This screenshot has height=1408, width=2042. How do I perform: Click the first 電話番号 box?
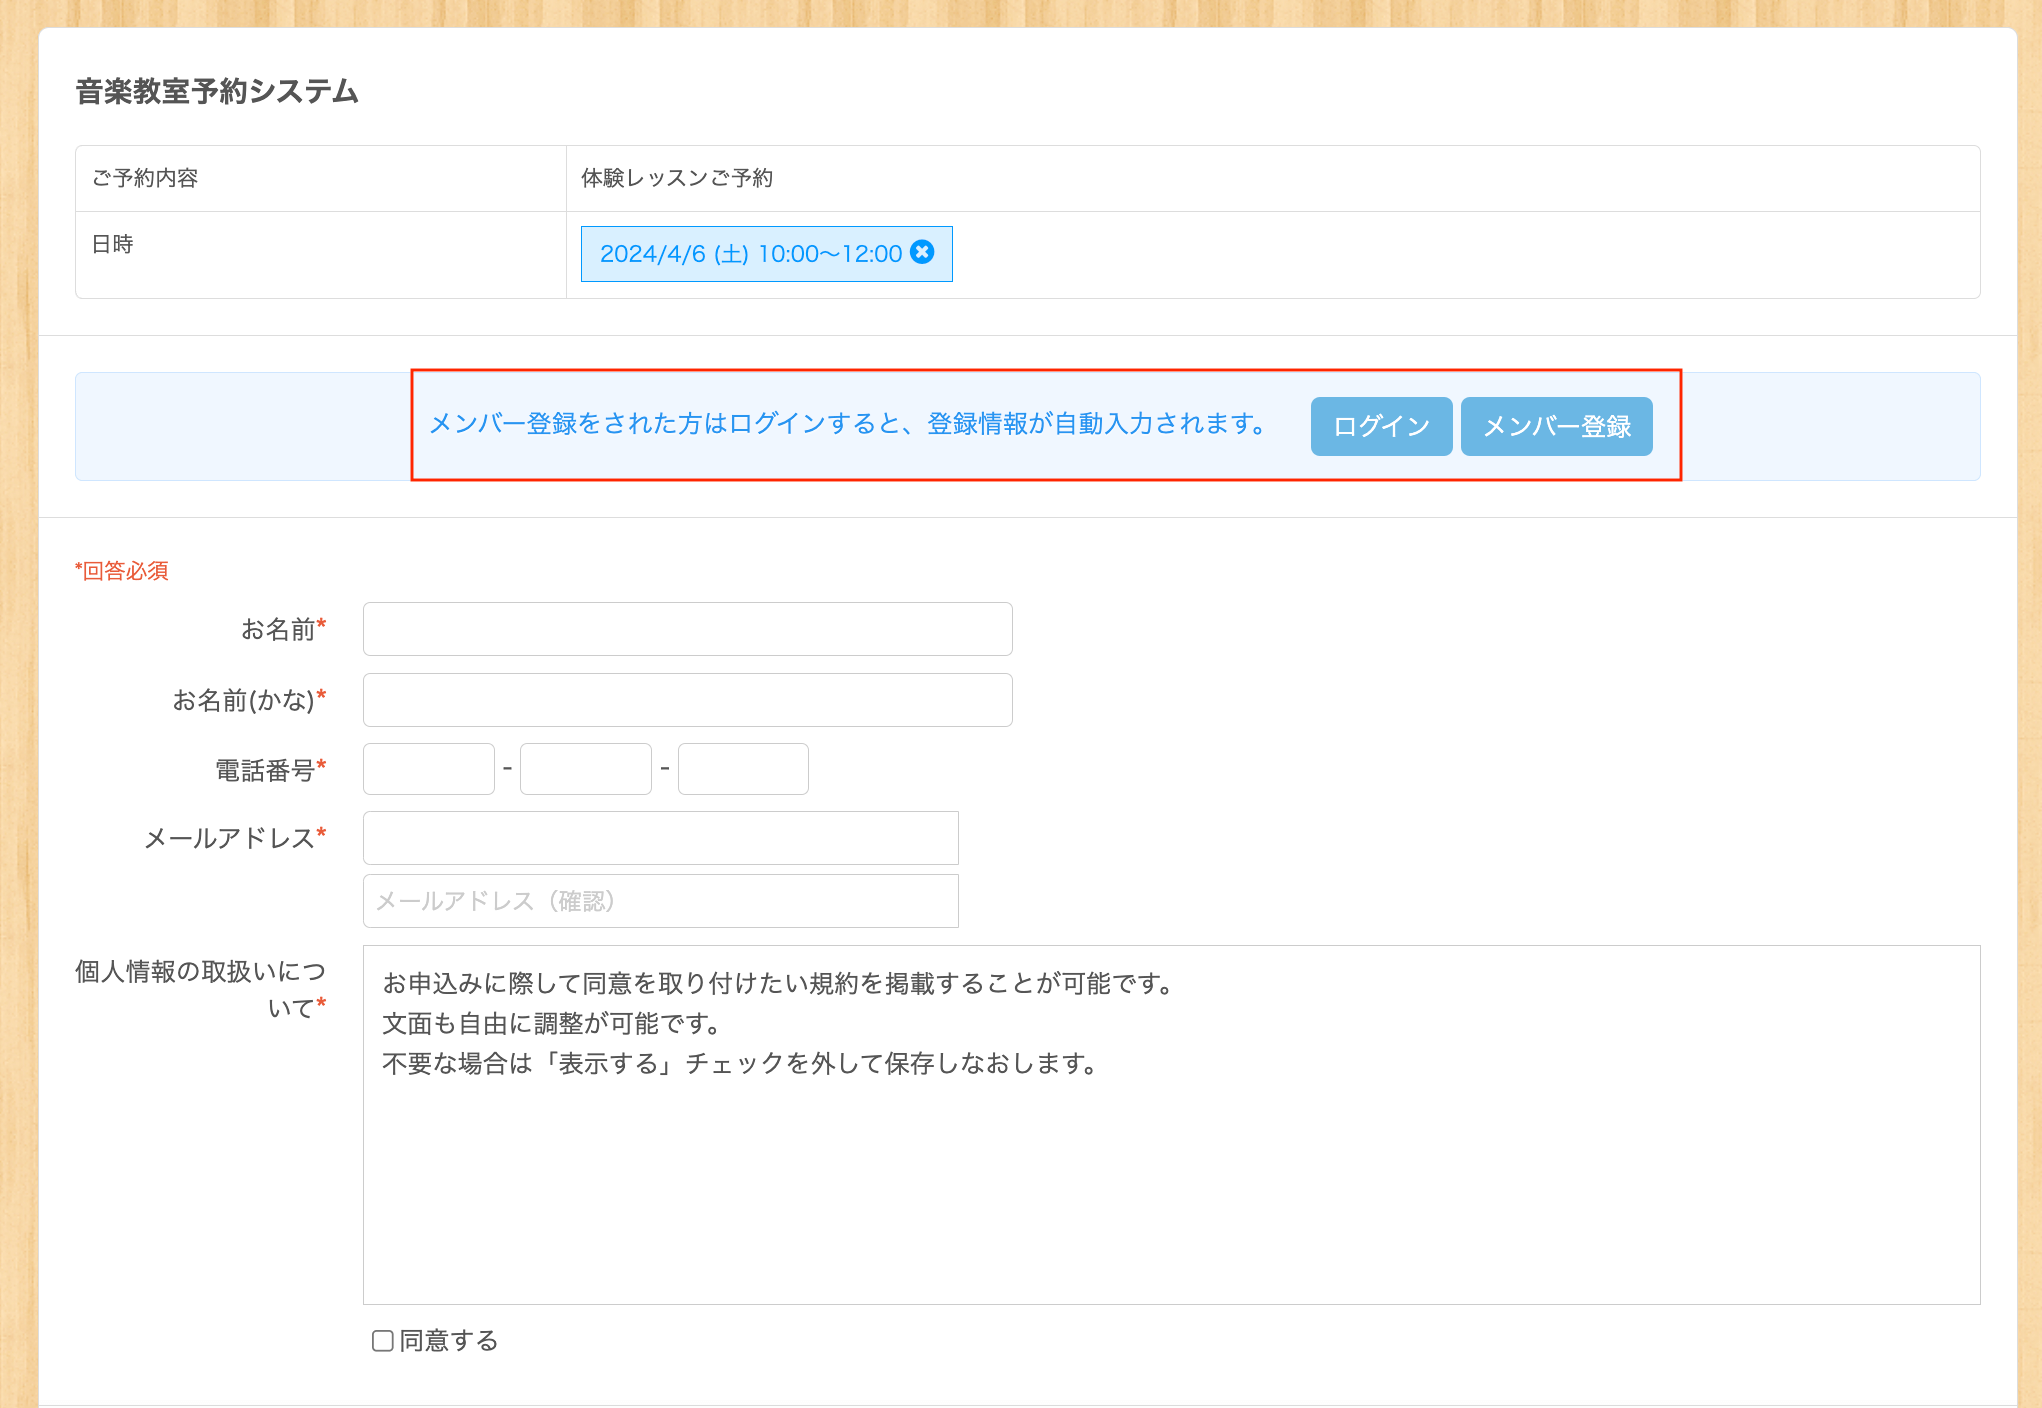[428, 769]
